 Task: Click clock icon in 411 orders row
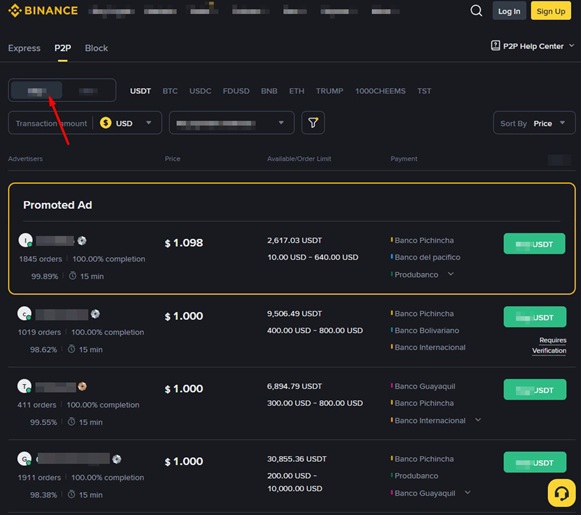point(72,422)
